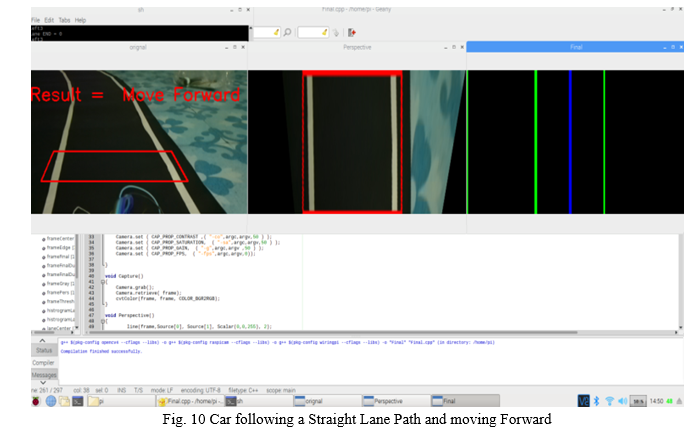Click 'filetype: C++' in status bar
The height and width of the screenshot is (434, 698).
point(243,390)
